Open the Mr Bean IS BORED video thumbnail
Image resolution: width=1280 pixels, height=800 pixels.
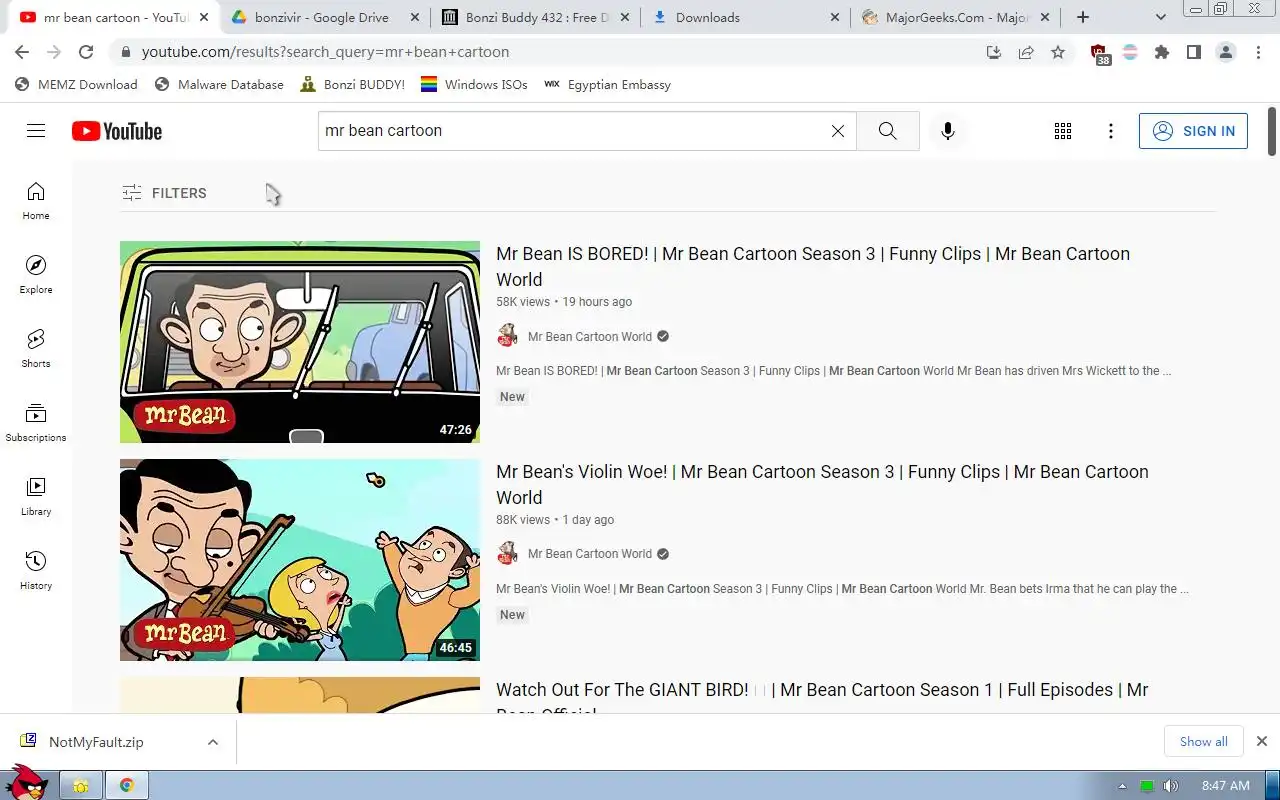pyautogui.click(x=300, y=342)
